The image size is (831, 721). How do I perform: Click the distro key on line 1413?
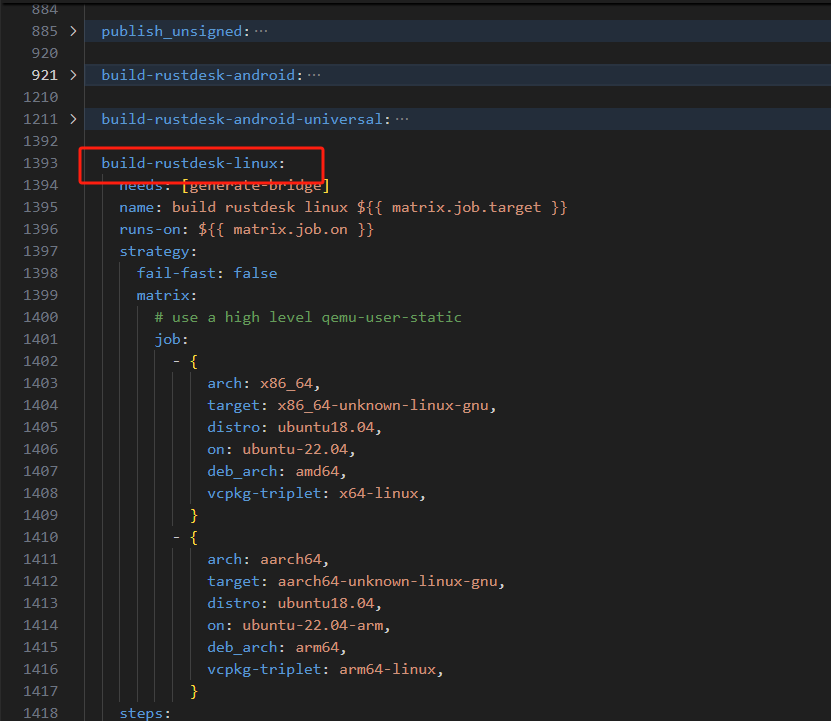click(x=233, y=603)
